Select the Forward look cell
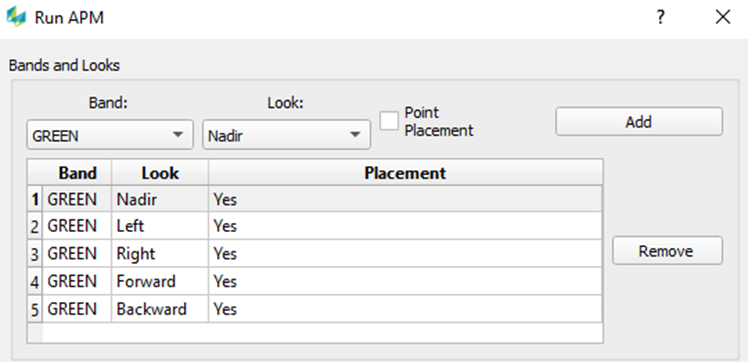 [160, 281]
